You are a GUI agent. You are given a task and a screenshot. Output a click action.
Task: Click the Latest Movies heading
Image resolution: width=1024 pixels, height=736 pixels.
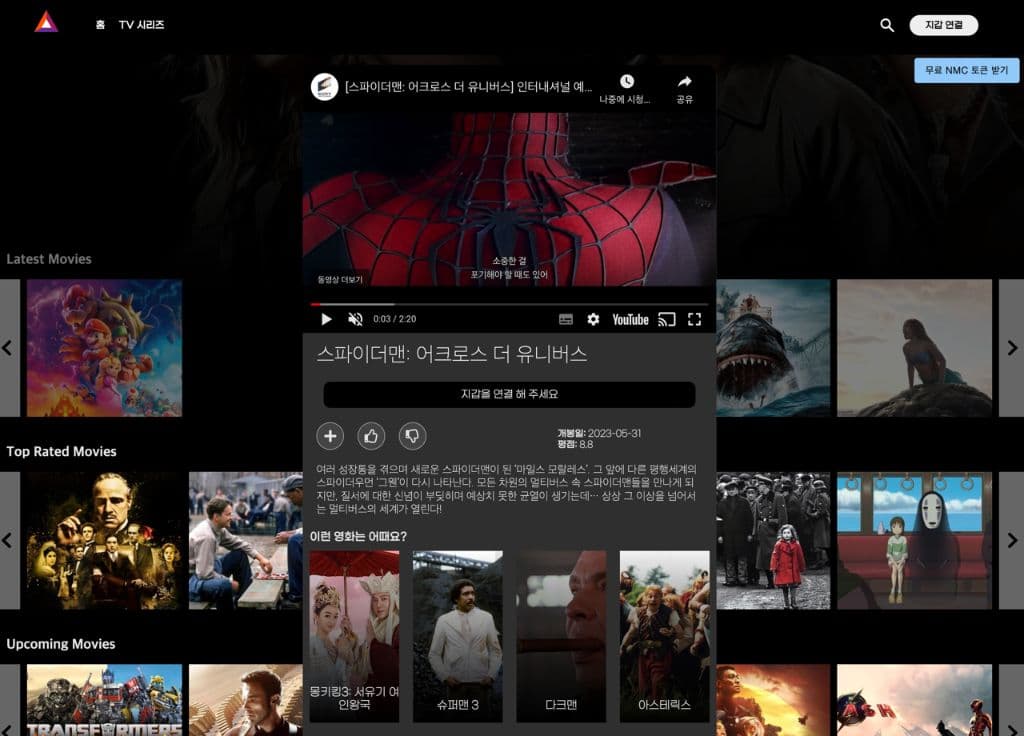pyautogui.click(x=49, y=259)
